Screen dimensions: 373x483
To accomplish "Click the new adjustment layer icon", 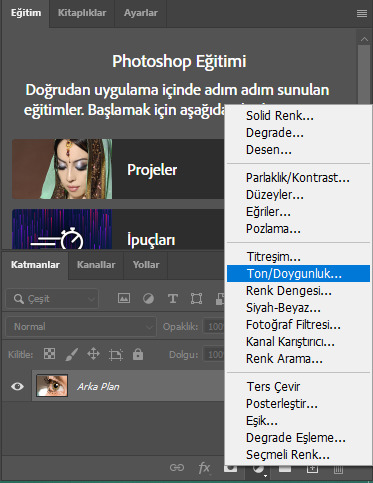I will pos(258,469).
